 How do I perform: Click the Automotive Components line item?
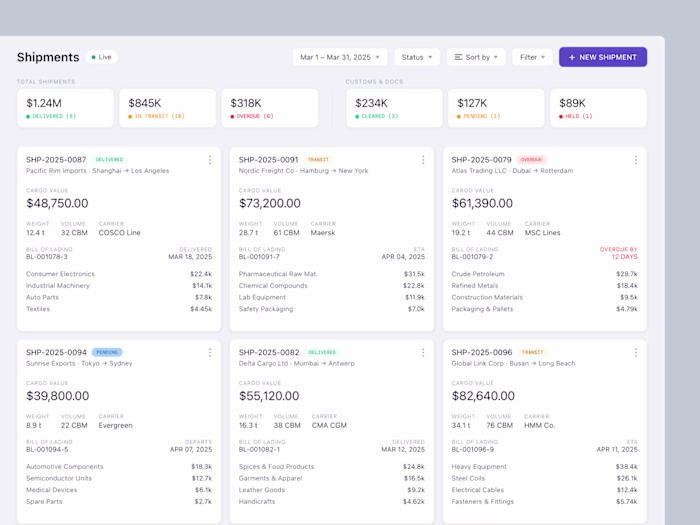pyautogui.click(x=119, y=467)
